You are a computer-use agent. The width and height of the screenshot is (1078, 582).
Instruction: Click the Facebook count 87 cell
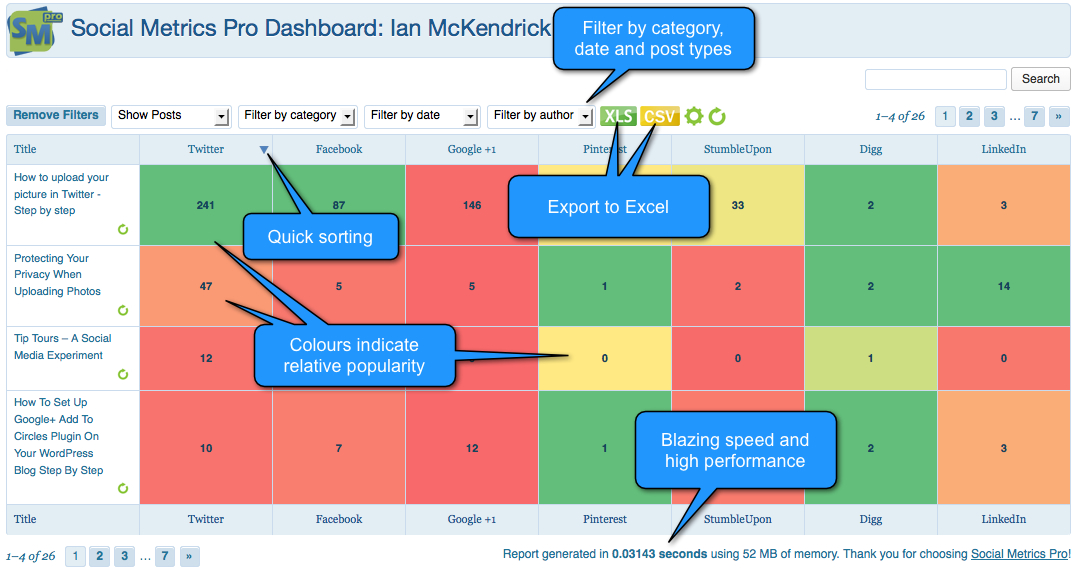(339, 205)
